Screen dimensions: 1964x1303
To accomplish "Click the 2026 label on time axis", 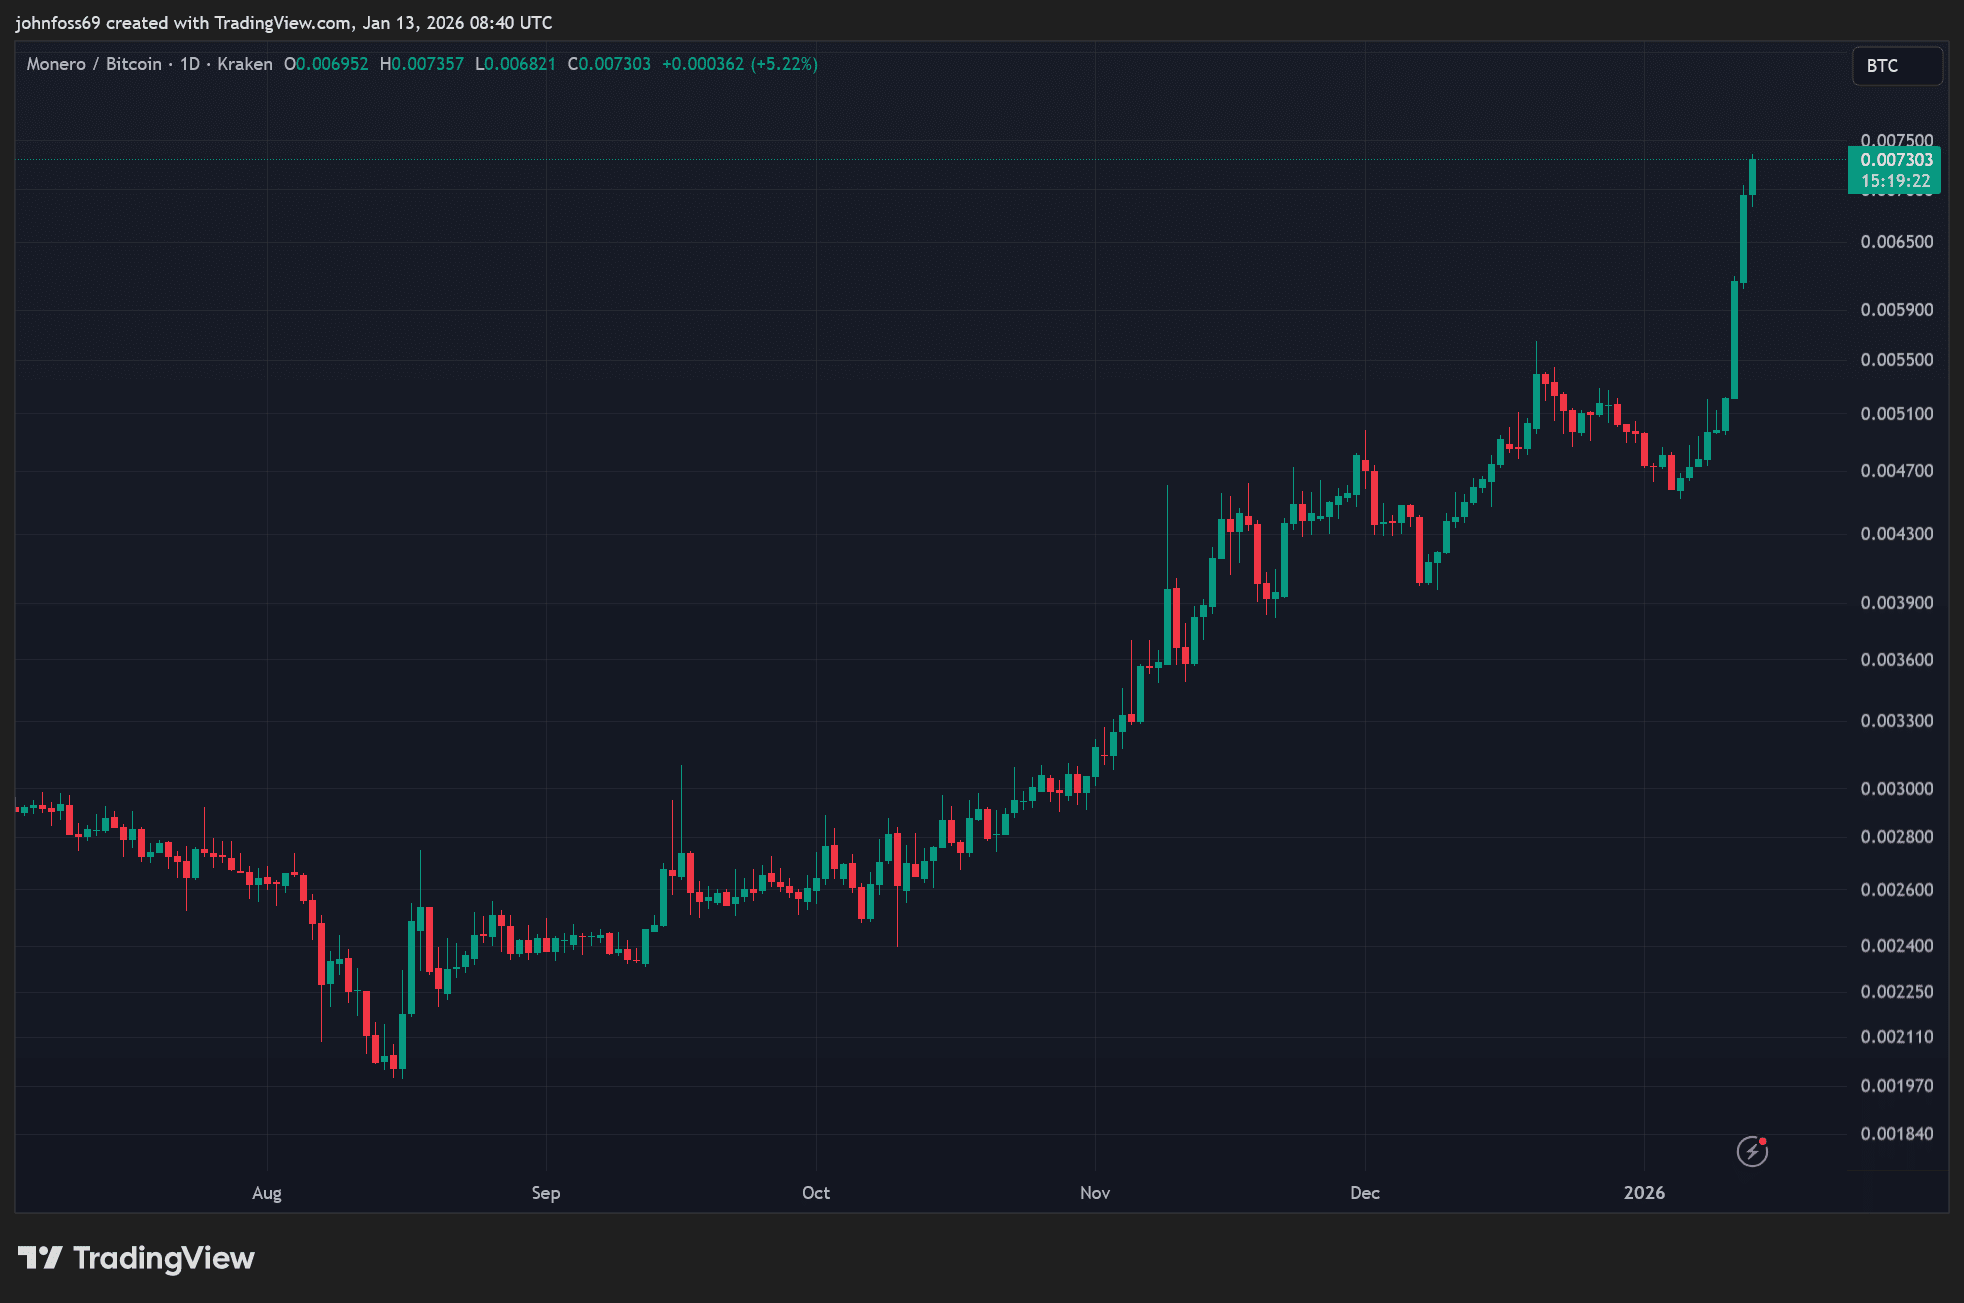I will coord(1644,1193).
